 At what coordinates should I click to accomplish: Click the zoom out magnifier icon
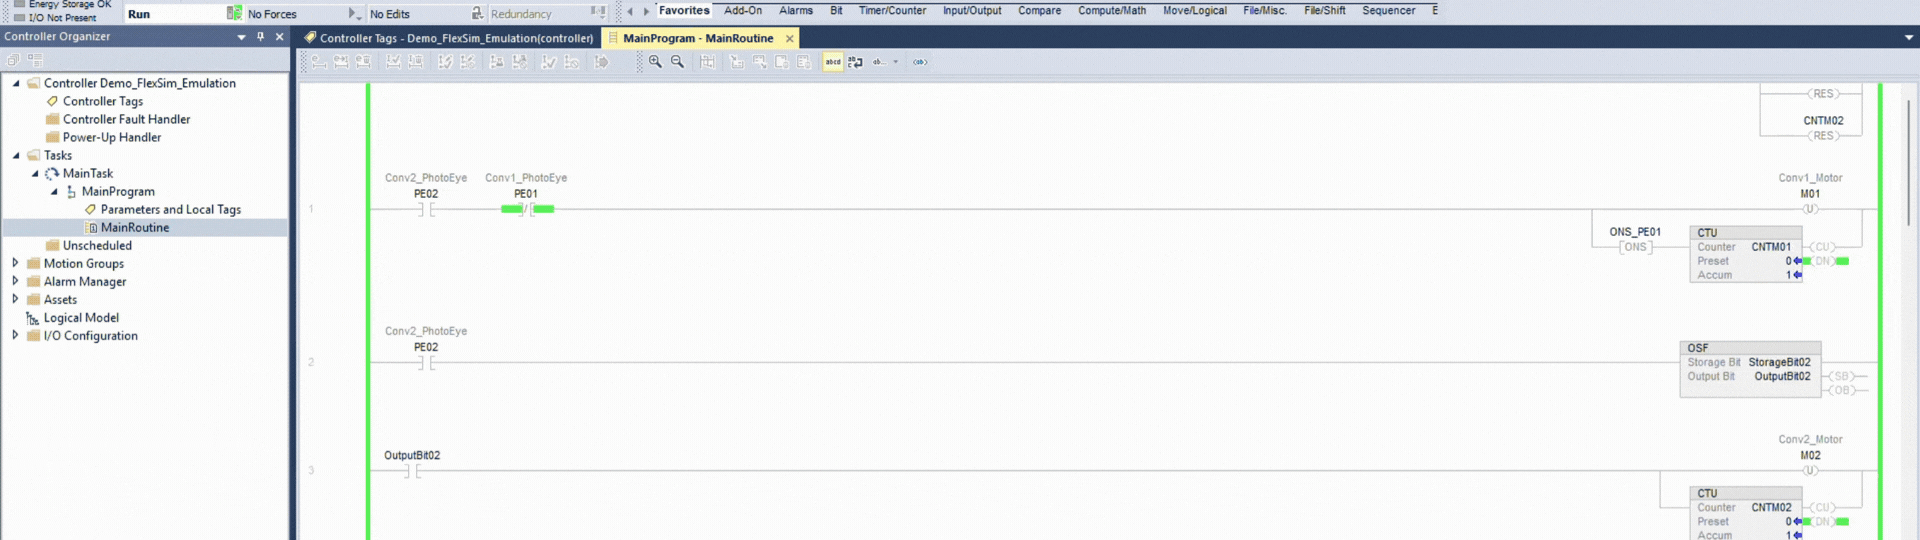pyautogui.click(x=677, y=62)
